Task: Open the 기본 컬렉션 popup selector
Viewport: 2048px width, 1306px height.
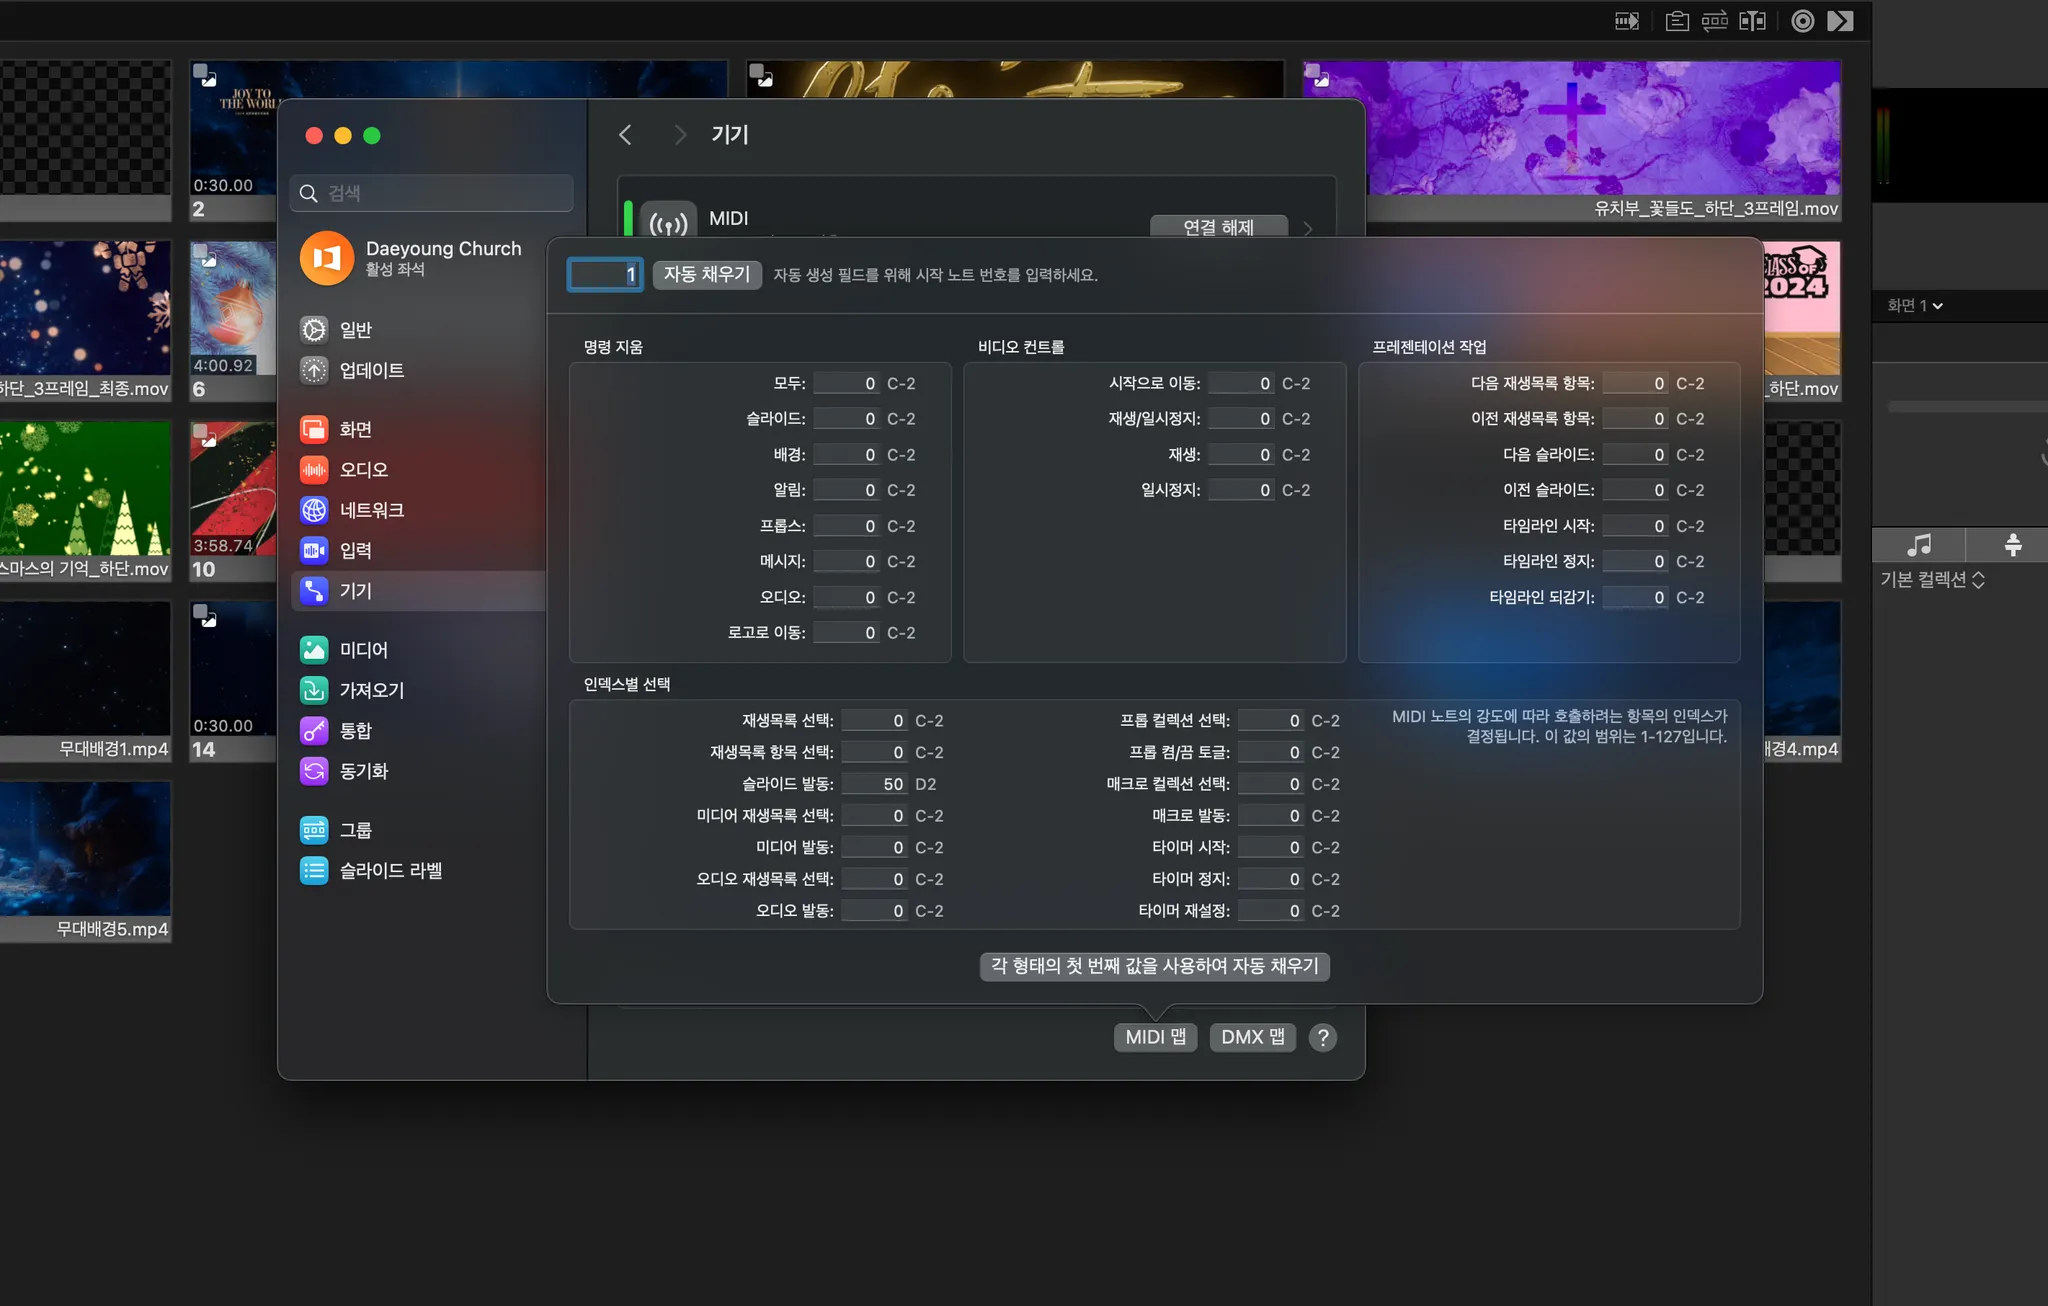Action: pos(1932,580)
